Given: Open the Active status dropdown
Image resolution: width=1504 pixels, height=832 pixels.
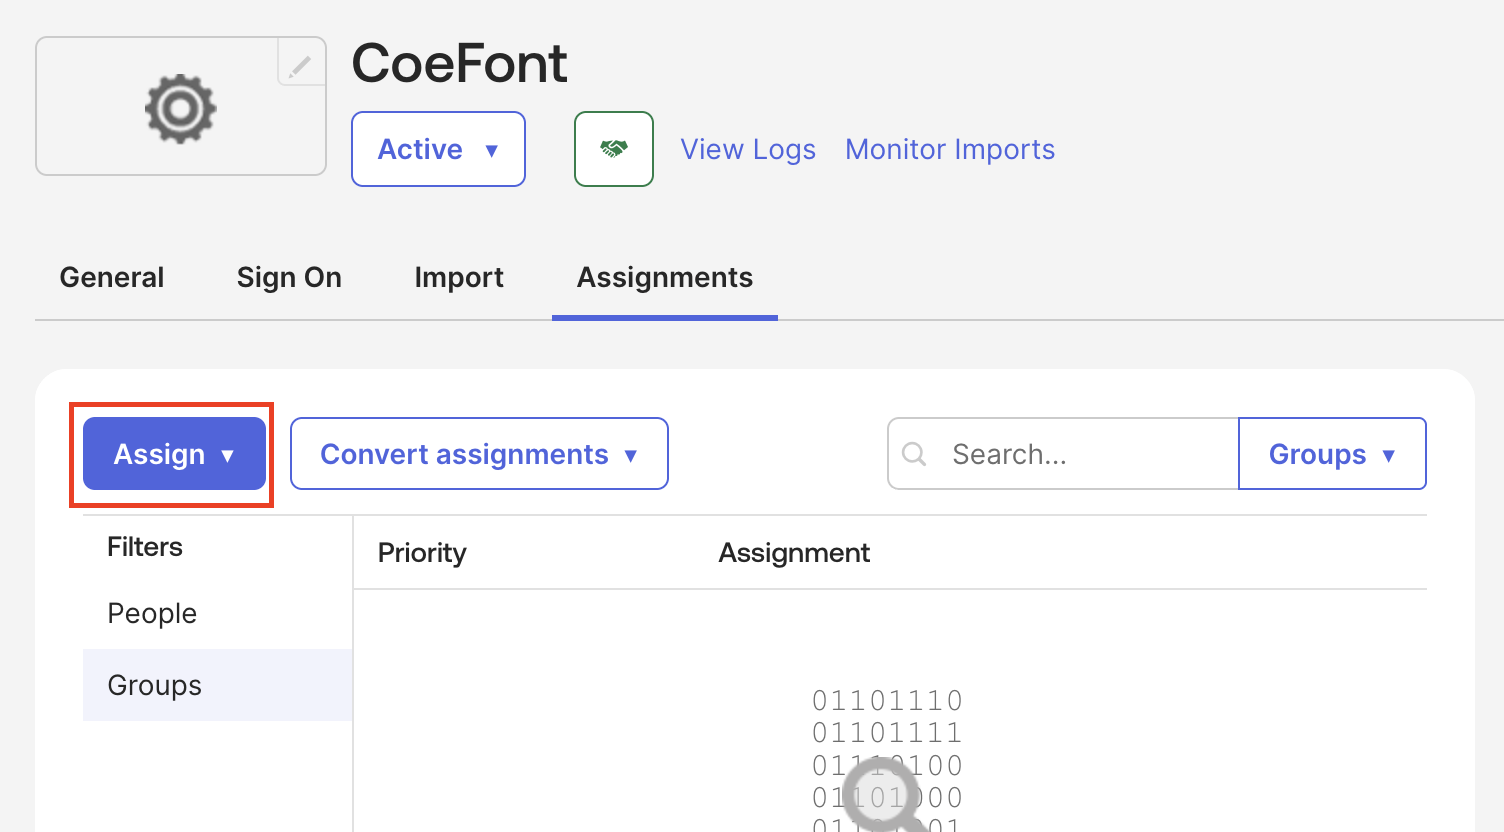Looking at the screenshot, I should coord(438,149).
